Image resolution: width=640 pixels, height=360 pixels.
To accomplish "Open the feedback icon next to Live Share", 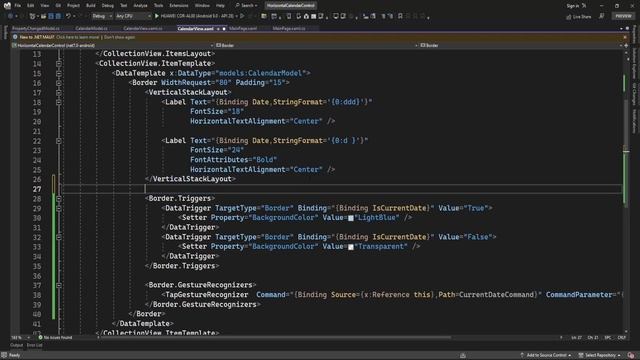I will (x=602, y=16).
